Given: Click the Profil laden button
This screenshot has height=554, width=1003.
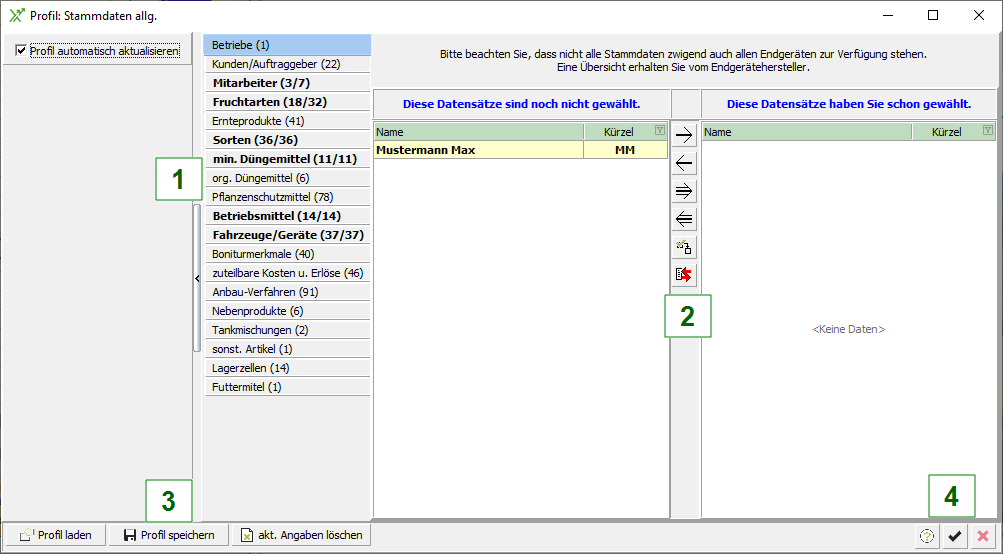Looking at the screenshot, I should (x=55, y=535).
